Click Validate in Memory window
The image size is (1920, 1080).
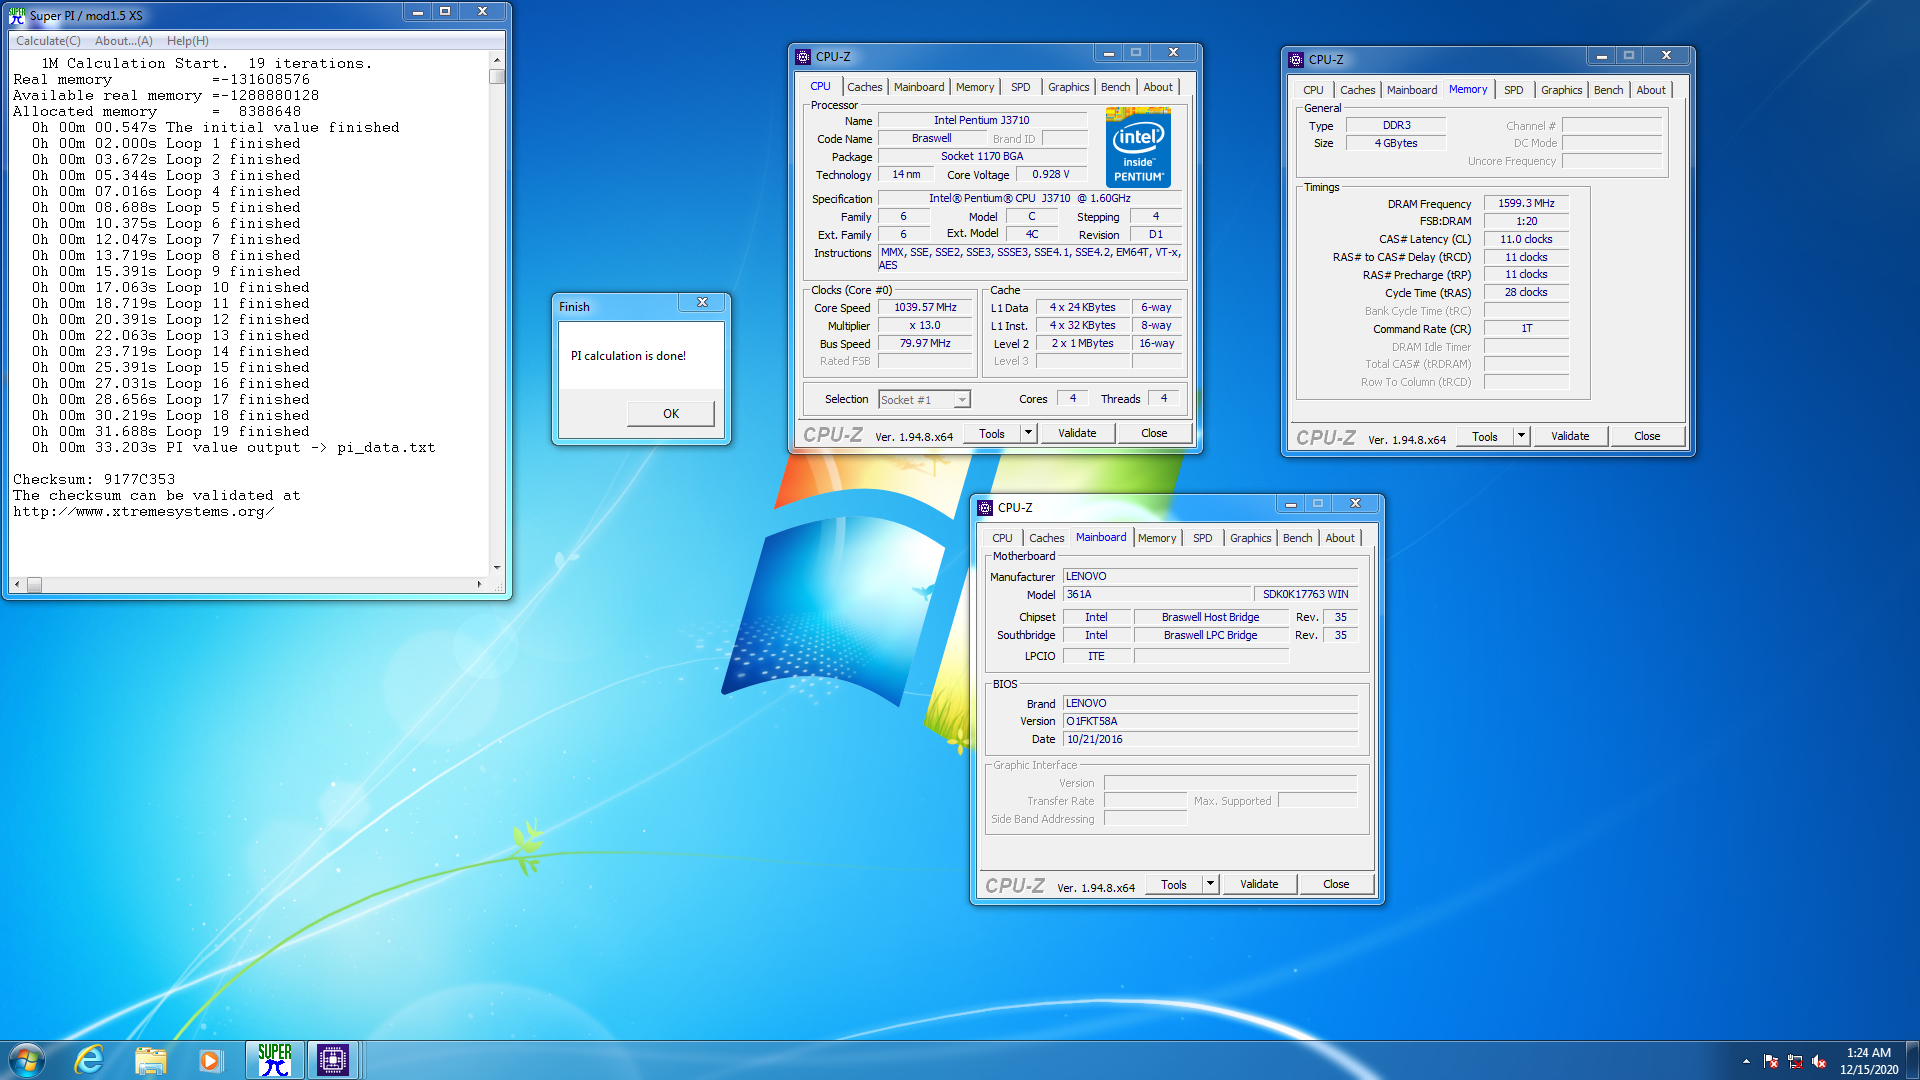click(x=1570, y=437)
